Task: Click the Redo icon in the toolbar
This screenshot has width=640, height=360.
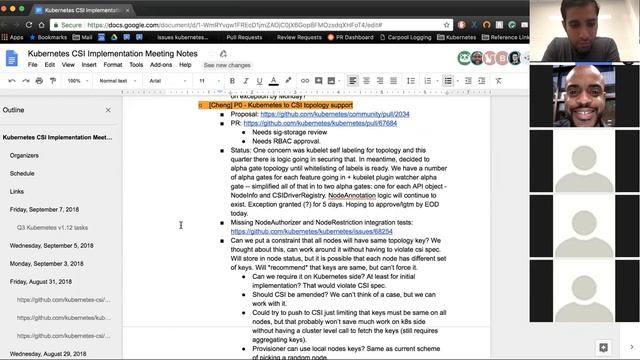Action: coord(26,81)
